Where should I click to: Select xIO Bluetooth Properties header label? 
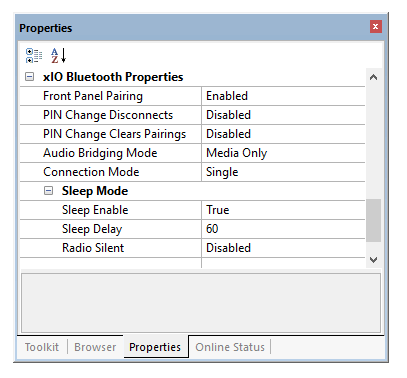pos(113,77)
